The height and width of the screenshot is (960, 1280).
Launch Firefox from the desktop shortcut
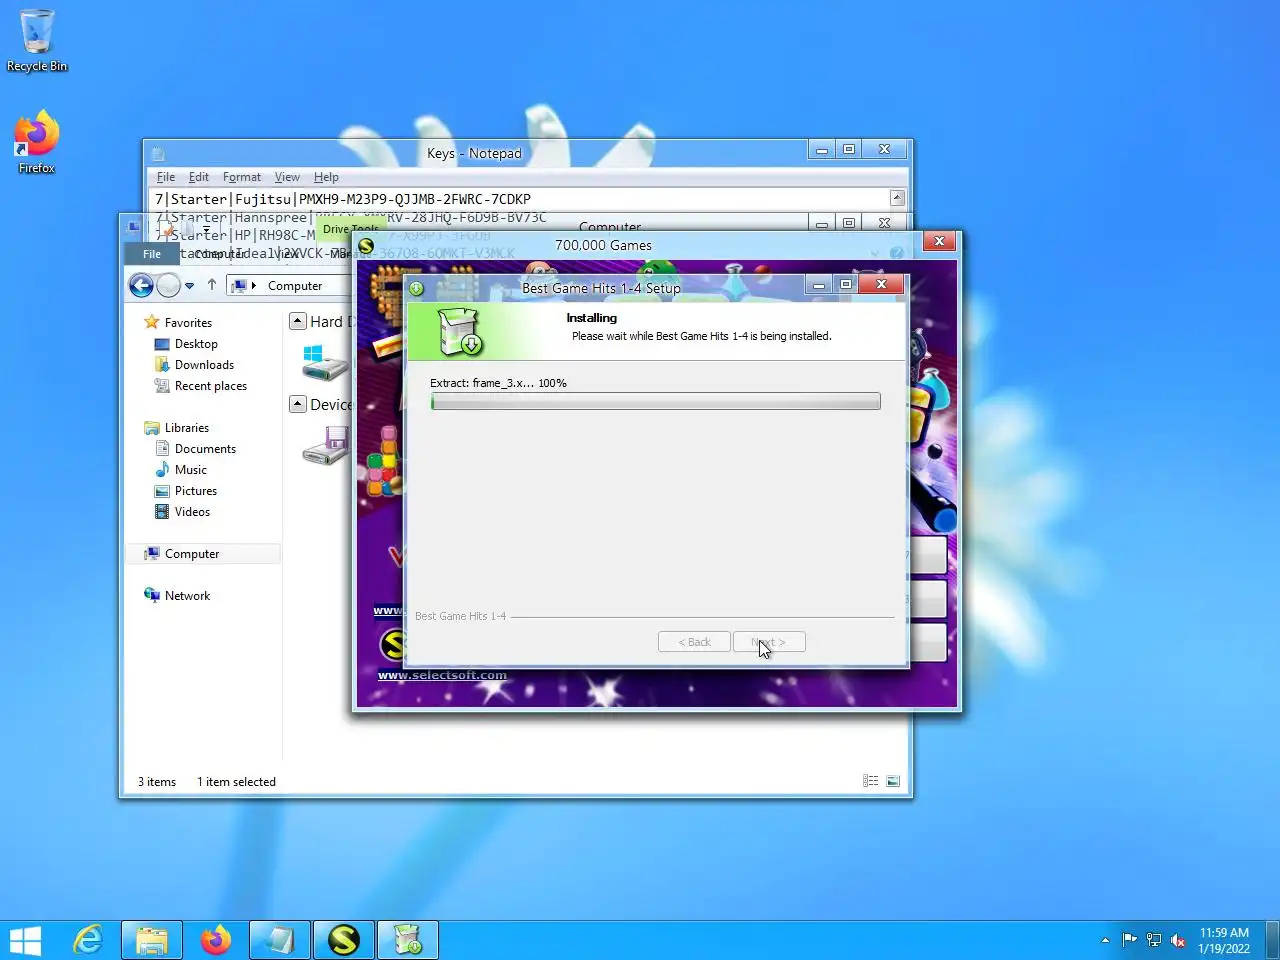[x=37, y=143]
